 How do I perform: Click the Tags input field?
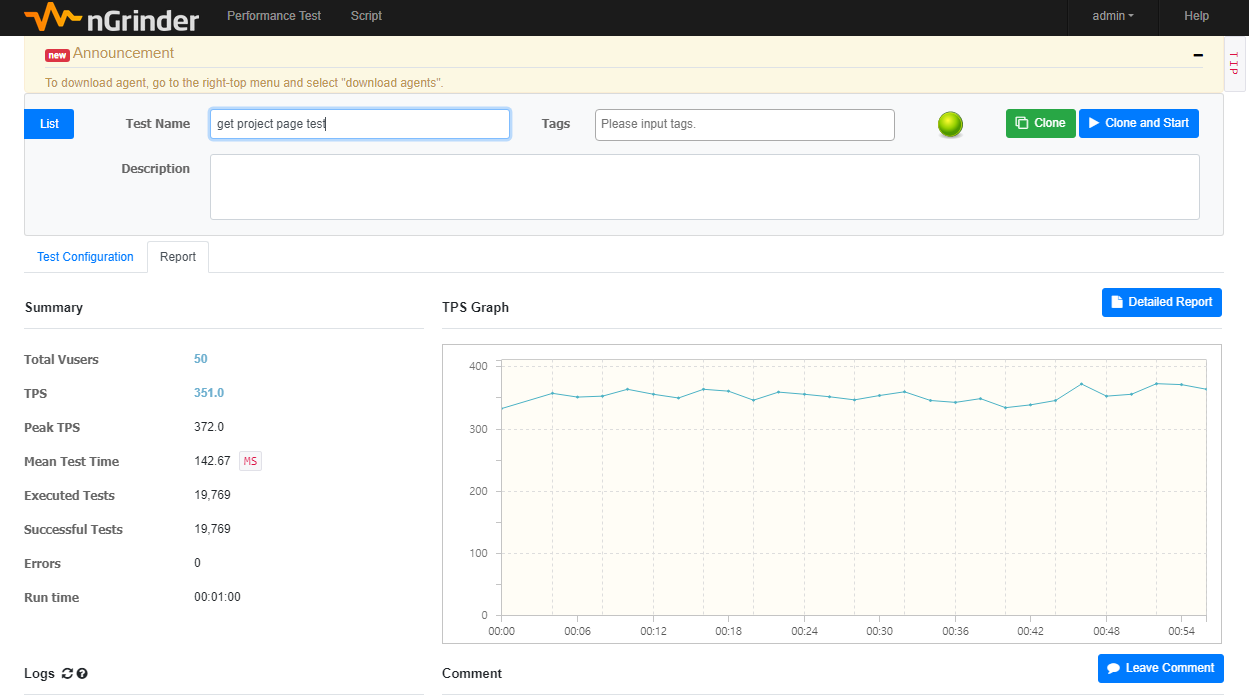point(745,125)
